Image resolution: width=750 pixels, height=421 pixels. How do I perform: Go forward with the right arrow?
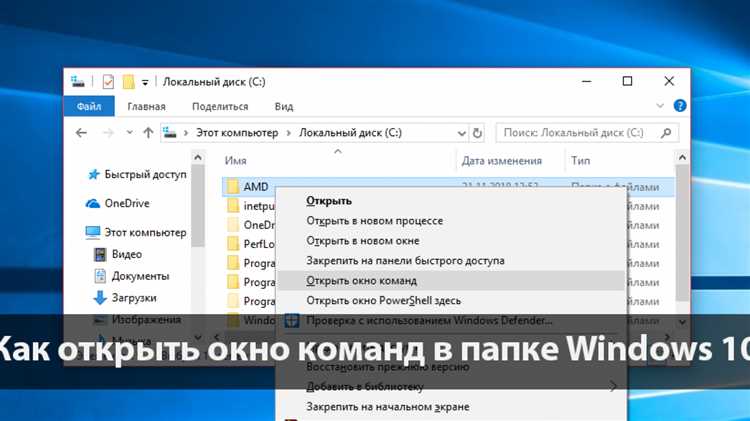click(x=109, y=133)
